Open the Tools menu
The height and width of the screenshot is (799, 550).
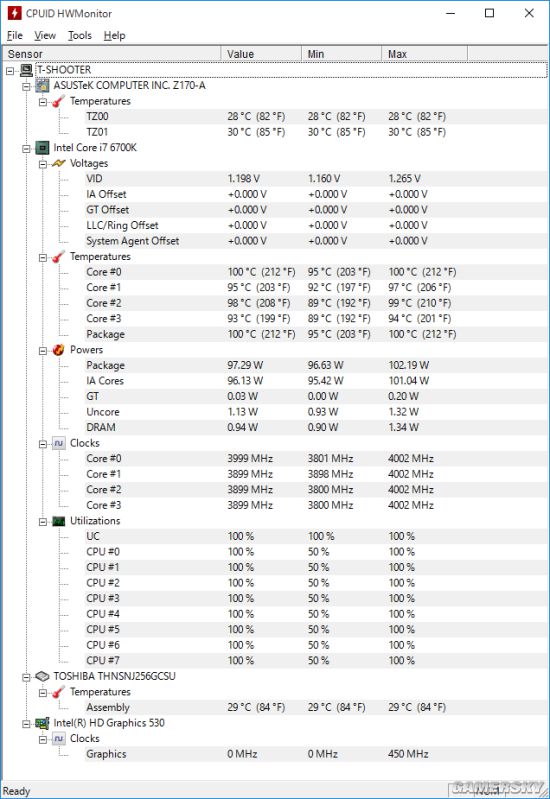click(80, 35)
